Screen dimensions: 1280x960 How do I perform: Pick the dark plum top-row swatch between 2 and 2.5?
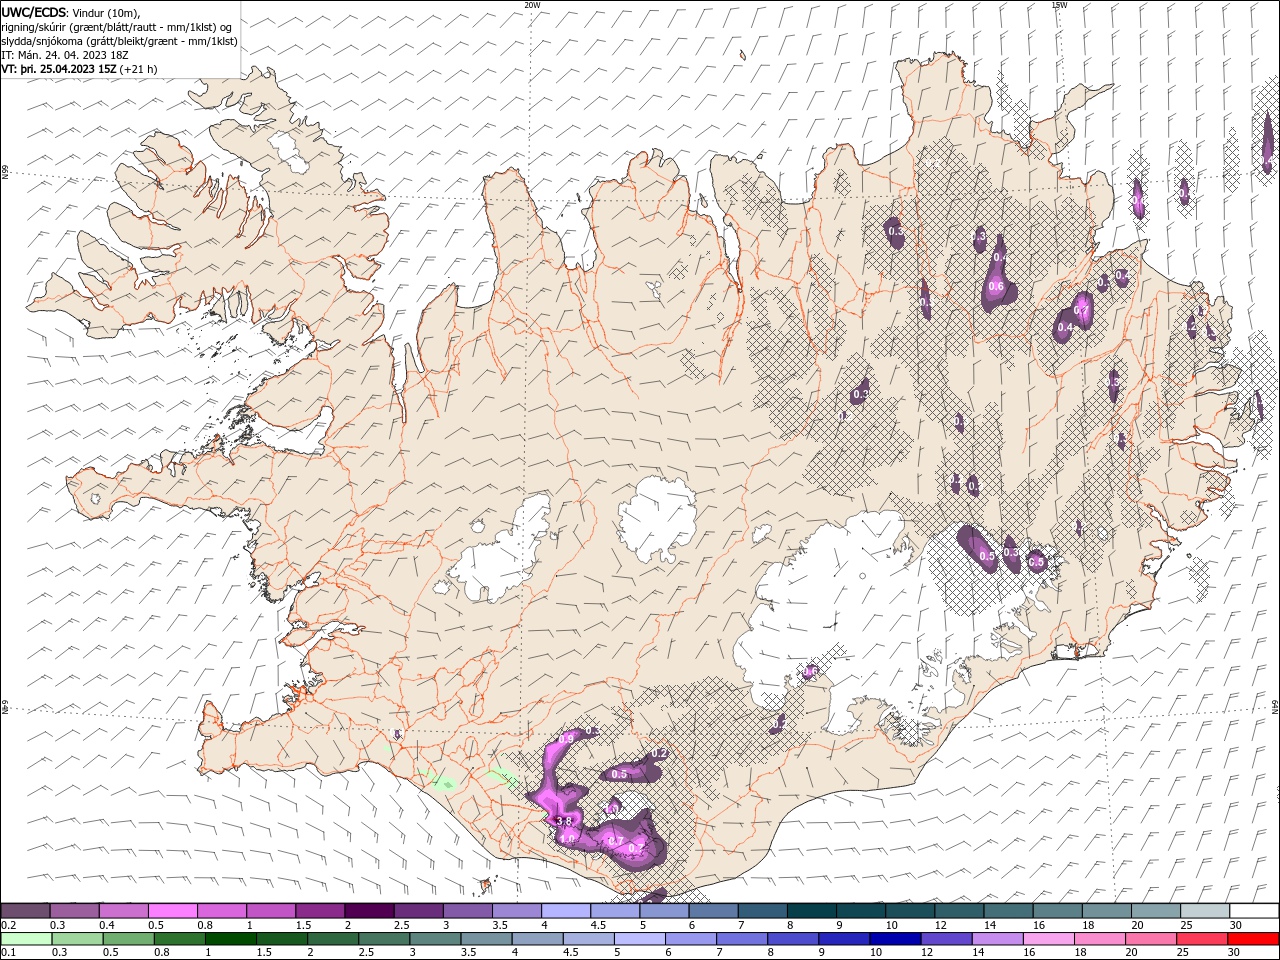(x=368, y=911)
